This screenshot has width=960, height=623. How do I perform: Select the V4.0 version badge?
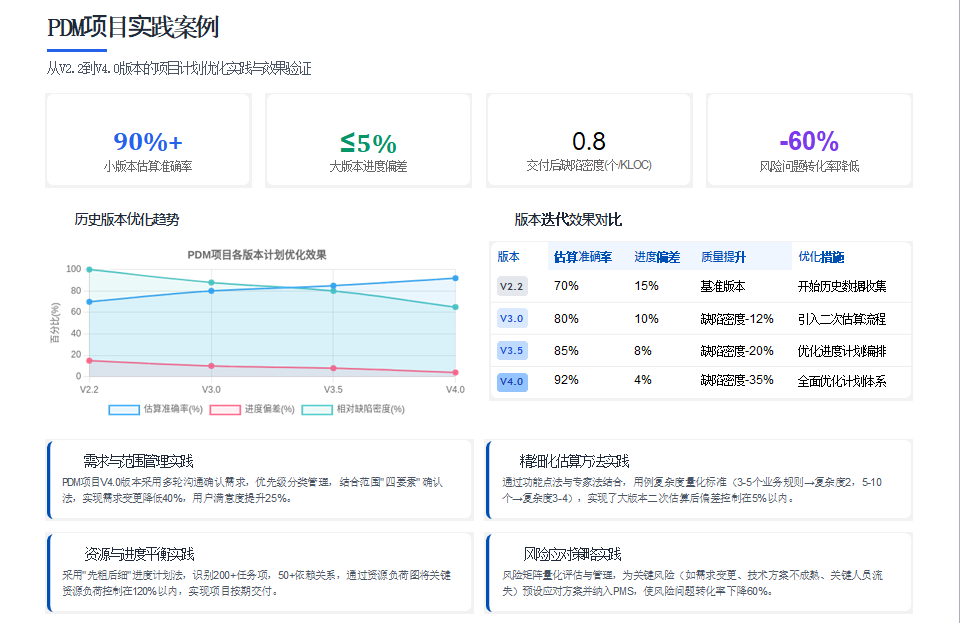point(513,381)
